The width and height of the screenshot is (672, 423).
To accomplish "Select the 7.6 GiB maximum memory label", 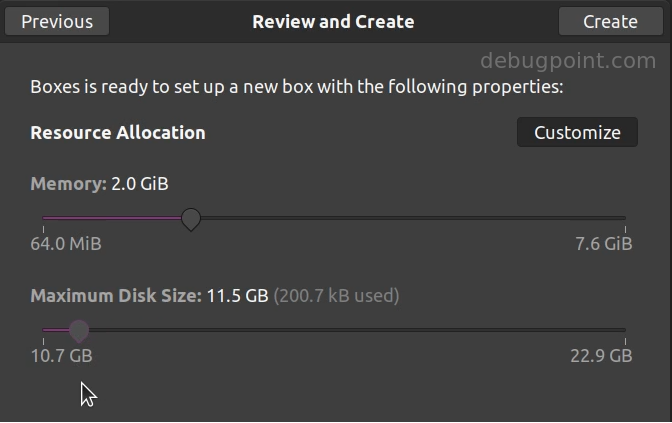I will [x=604, y=244].
